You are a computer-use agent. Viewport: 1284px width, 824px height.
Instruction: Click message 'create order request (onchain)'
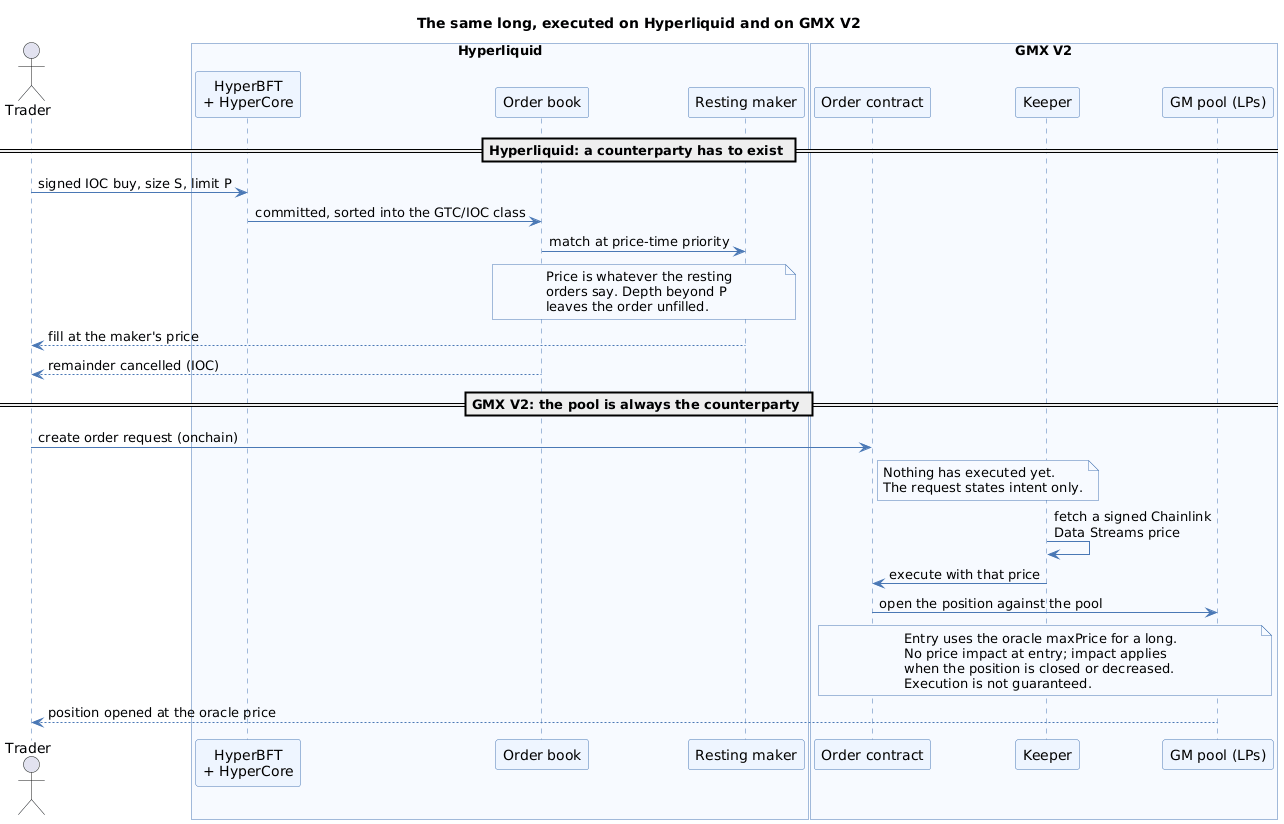pos(138,439)
